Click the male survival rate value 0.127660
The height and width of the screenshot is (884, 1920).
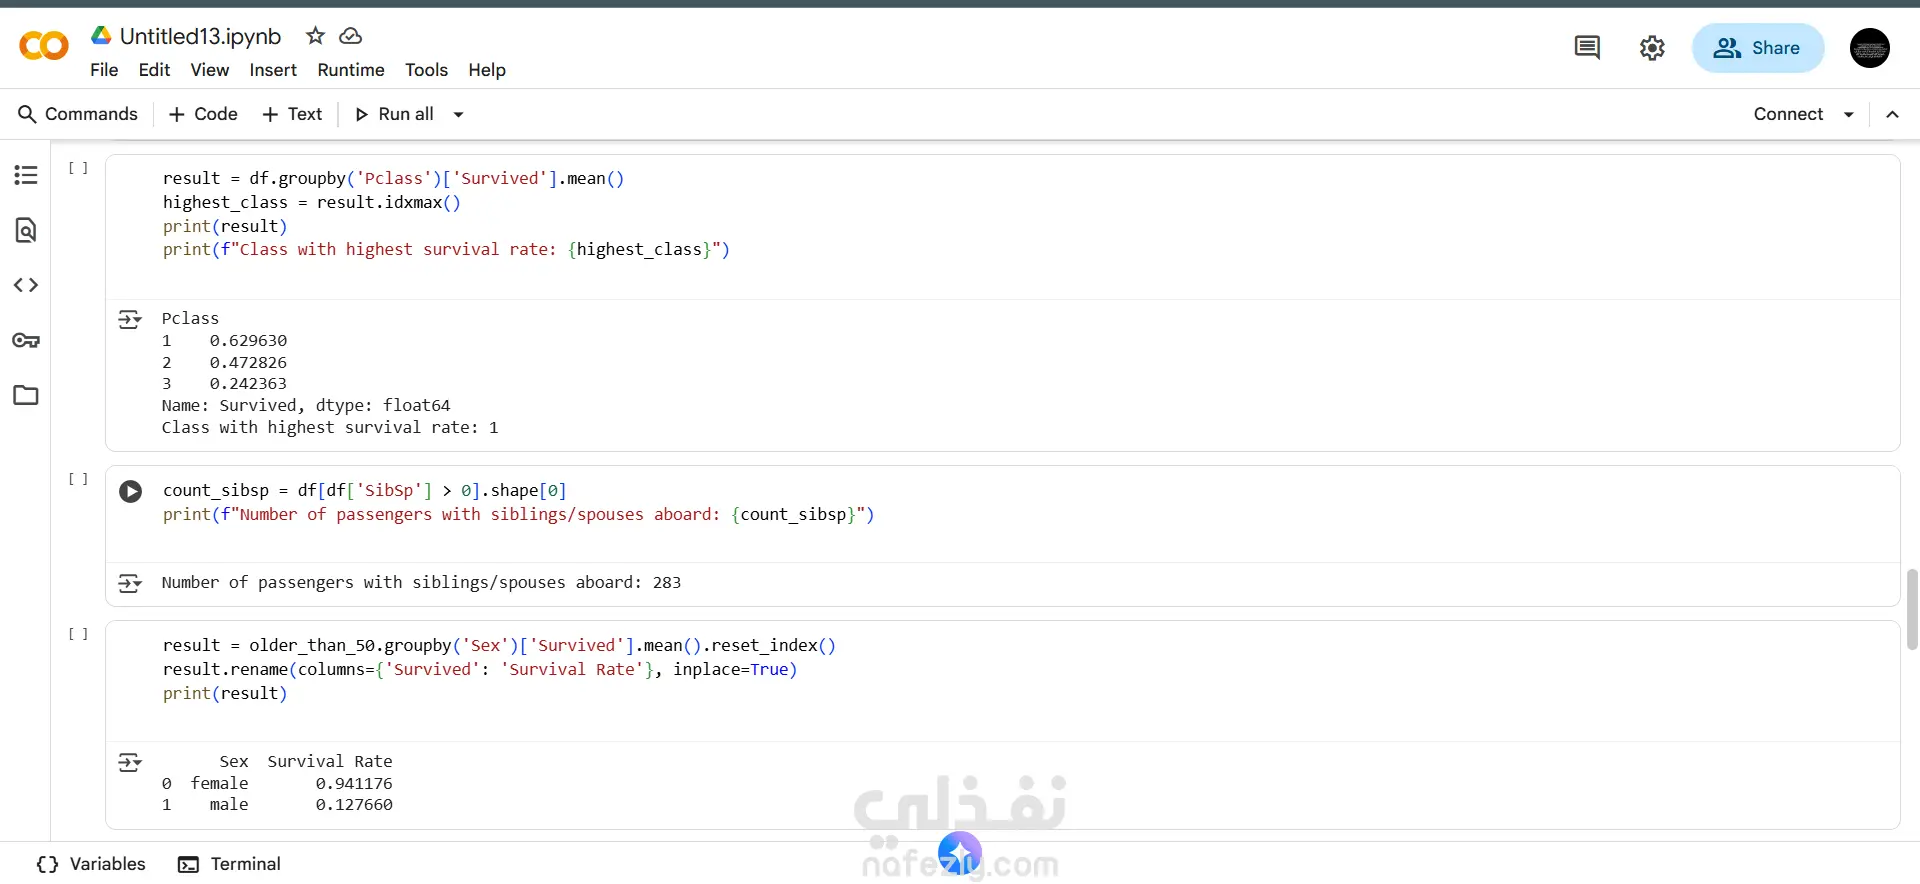click(354, 805)
